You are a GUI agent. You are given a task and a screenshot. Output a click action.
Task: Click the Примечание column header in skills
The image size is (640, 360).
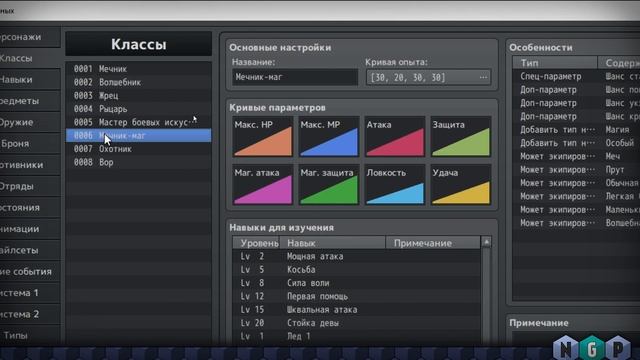433,243
